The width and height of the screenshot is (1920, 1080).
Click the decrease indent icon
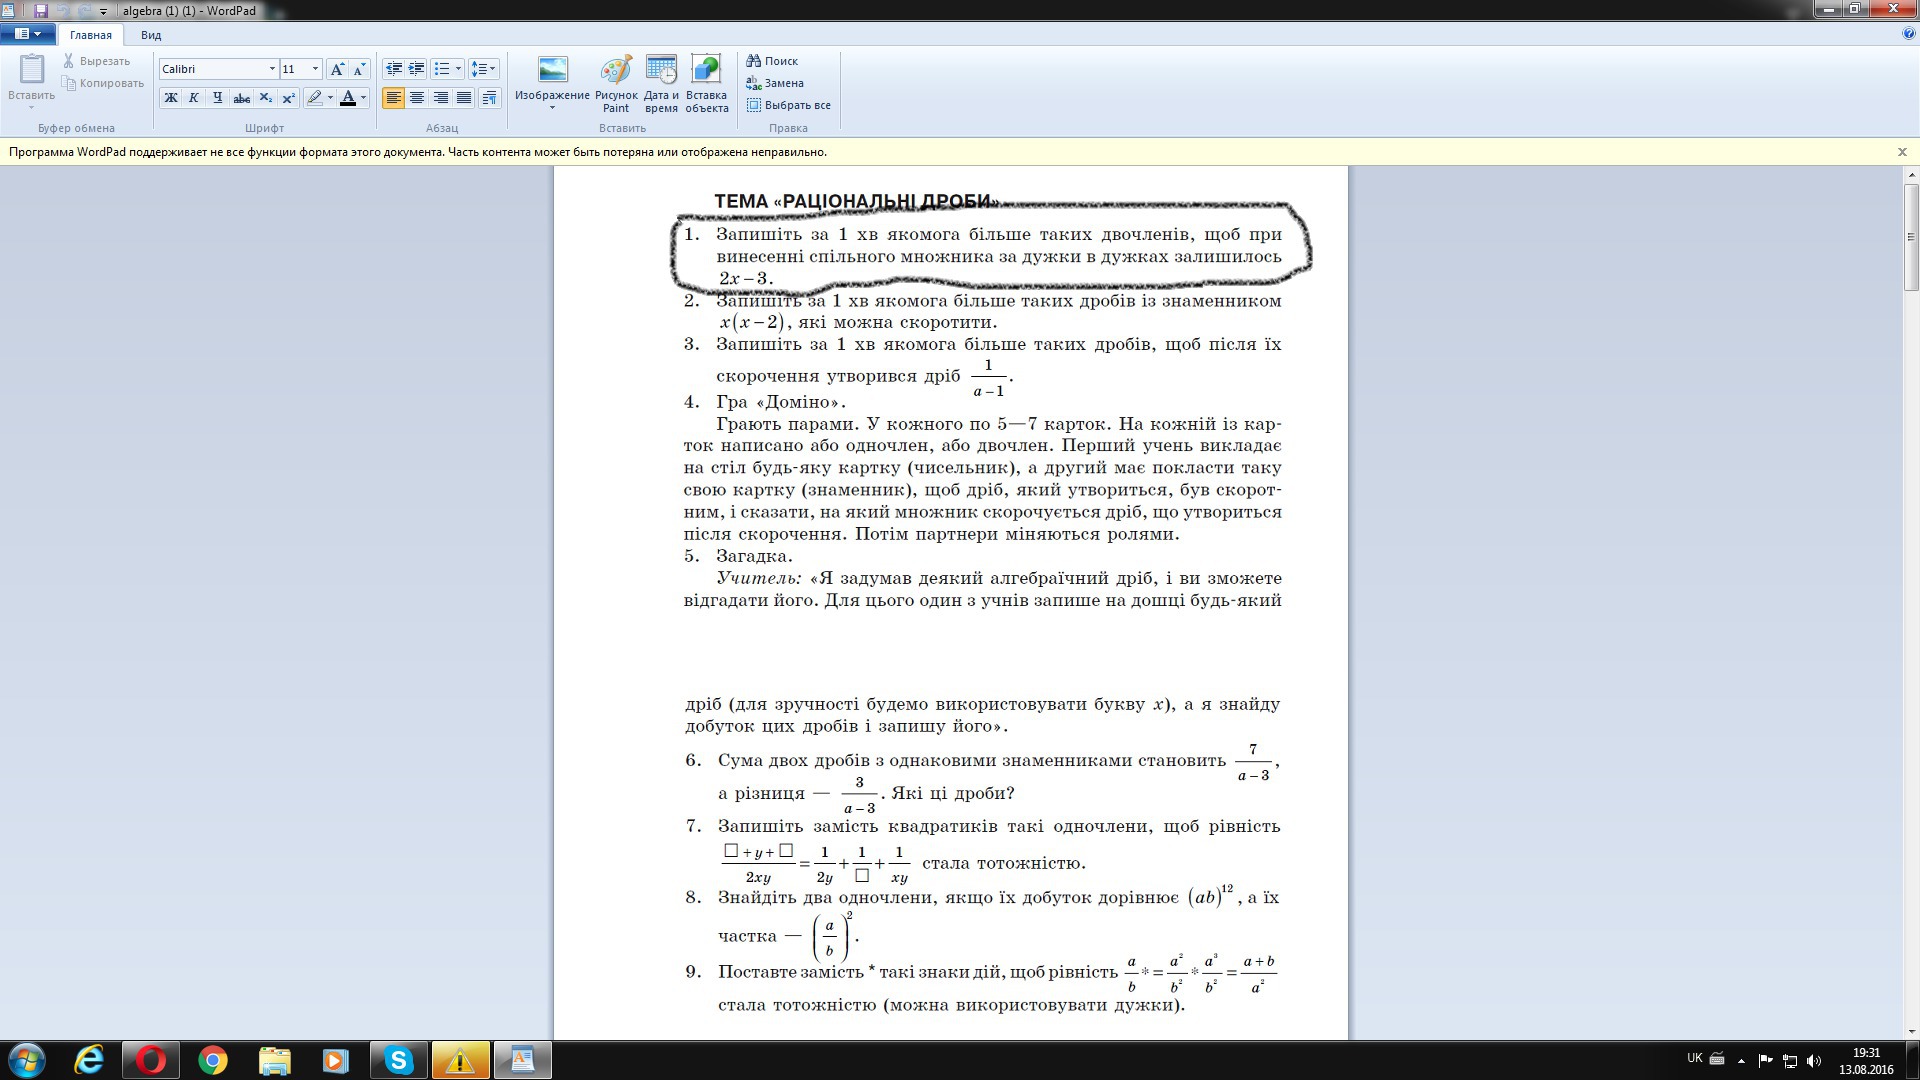click(x=394, y=69)
